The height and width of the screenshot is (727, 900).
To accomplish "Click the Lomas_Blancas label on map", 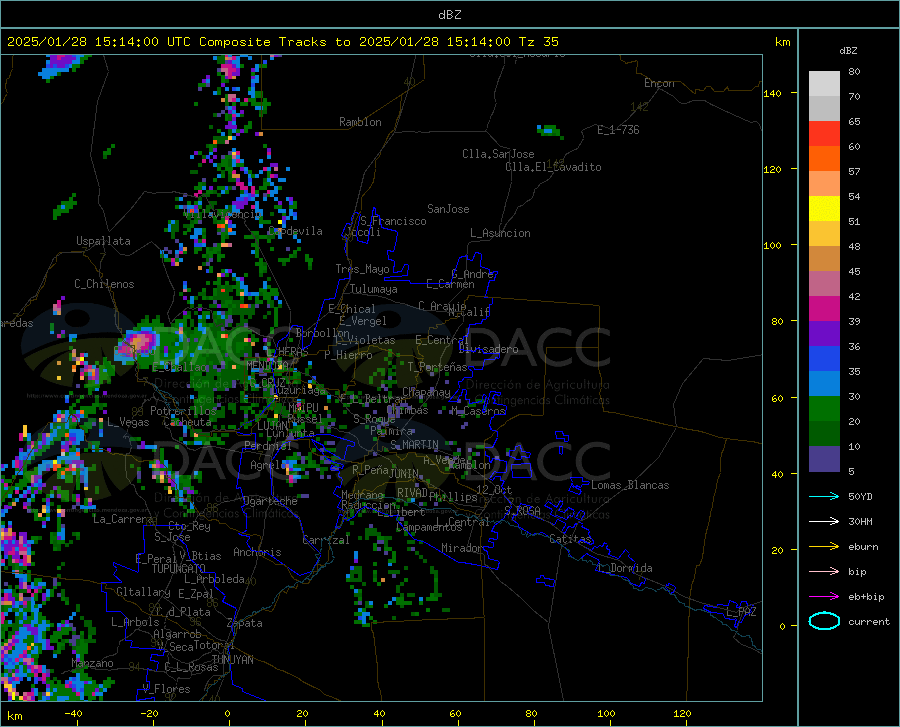I will (x=630, y=485).
